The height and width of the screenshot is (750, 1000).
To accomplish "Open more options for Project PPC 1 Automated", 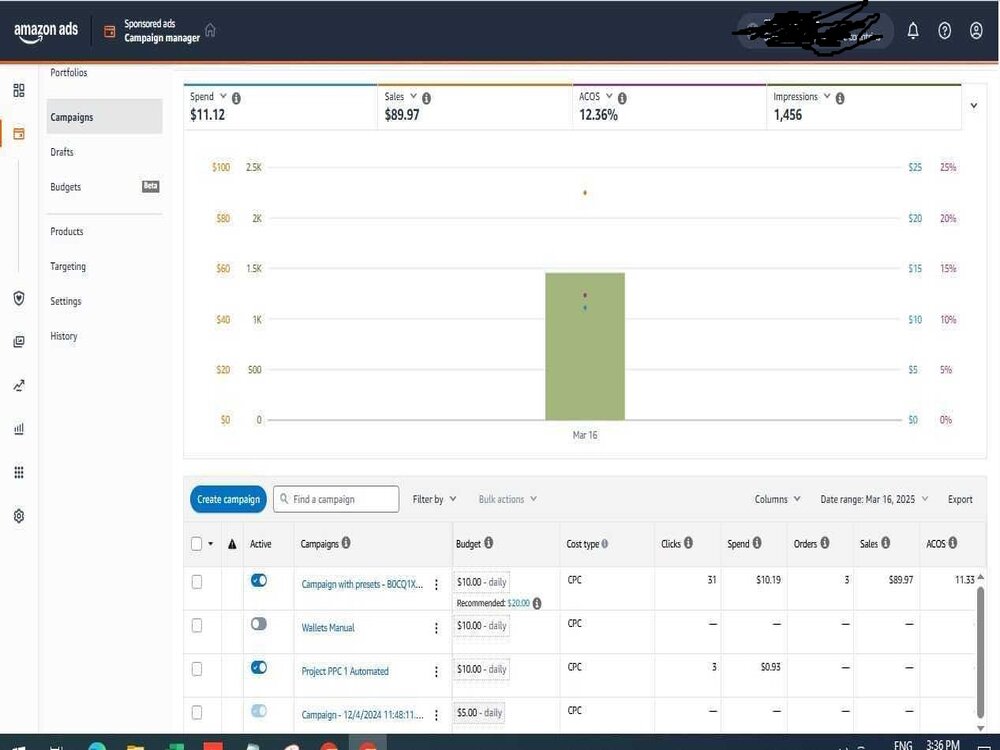I will (436, 672).
